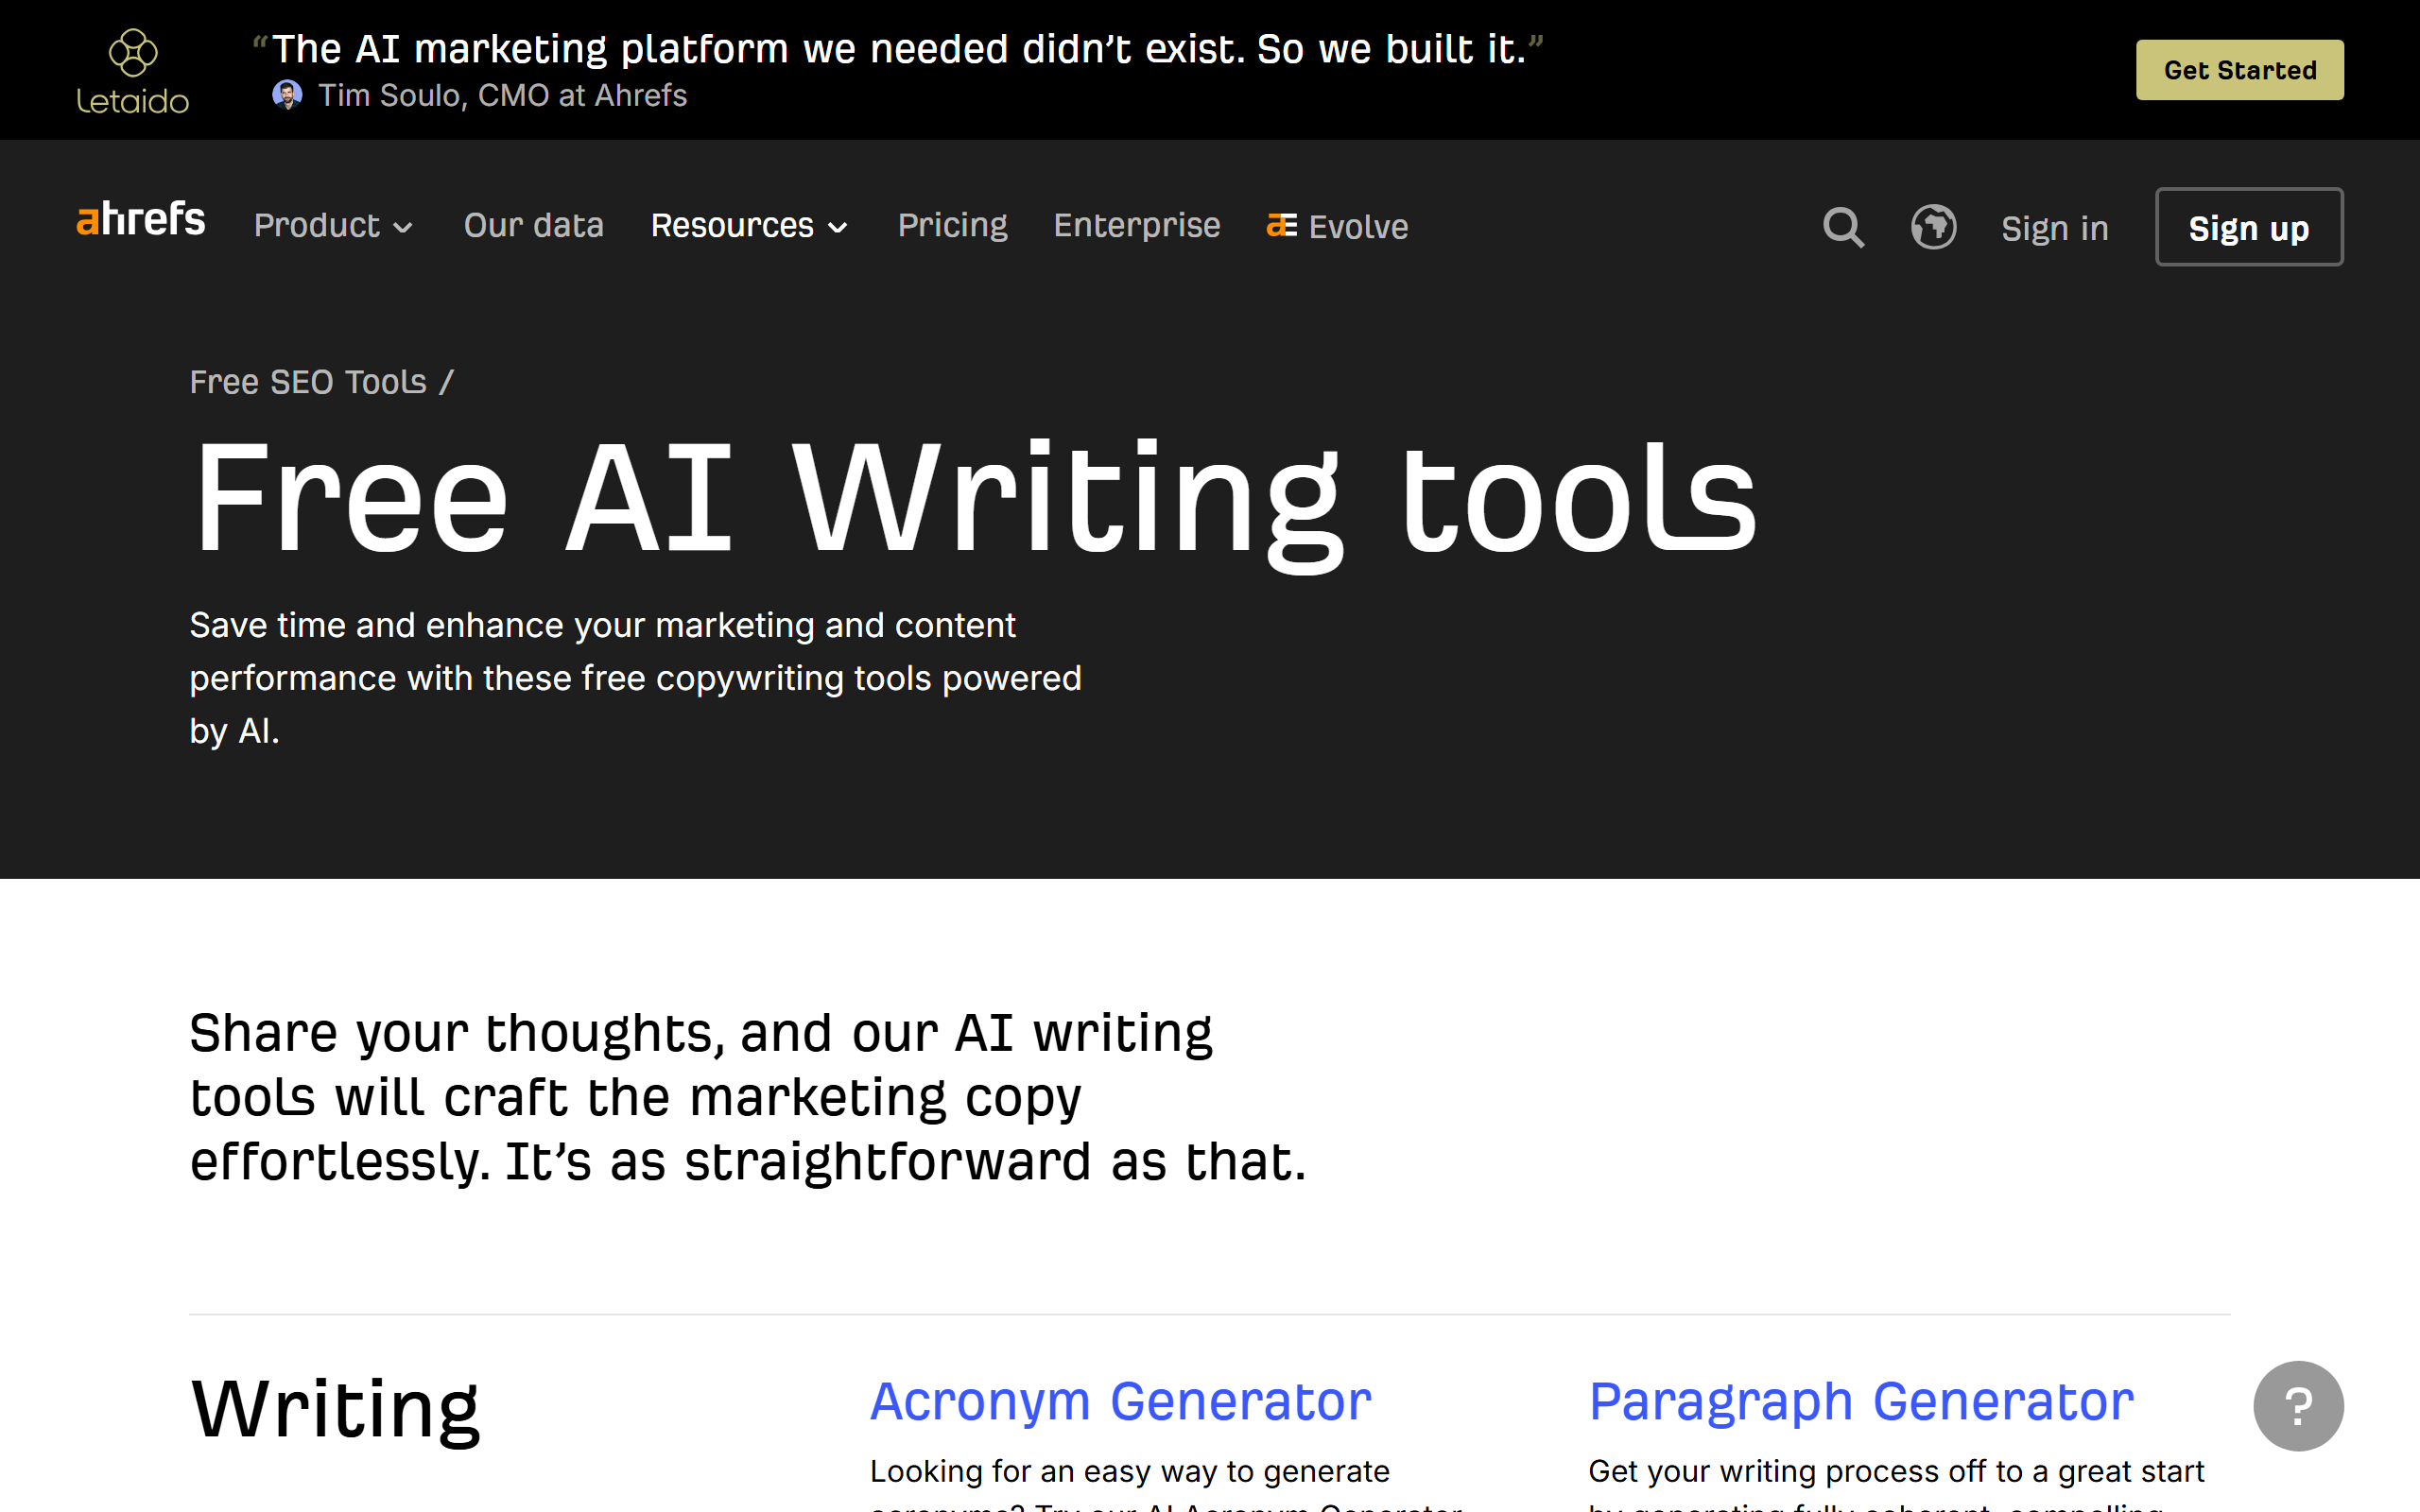Navigate to Pricing

(952, 226)
